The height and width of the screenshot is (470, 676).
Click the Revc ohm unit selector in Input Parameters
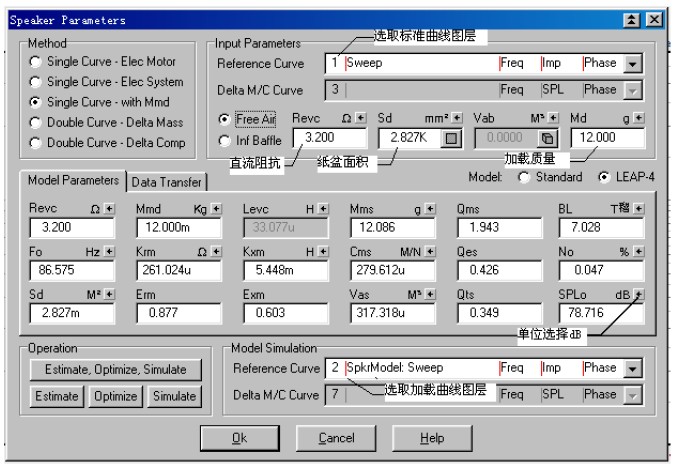point(361,117)
